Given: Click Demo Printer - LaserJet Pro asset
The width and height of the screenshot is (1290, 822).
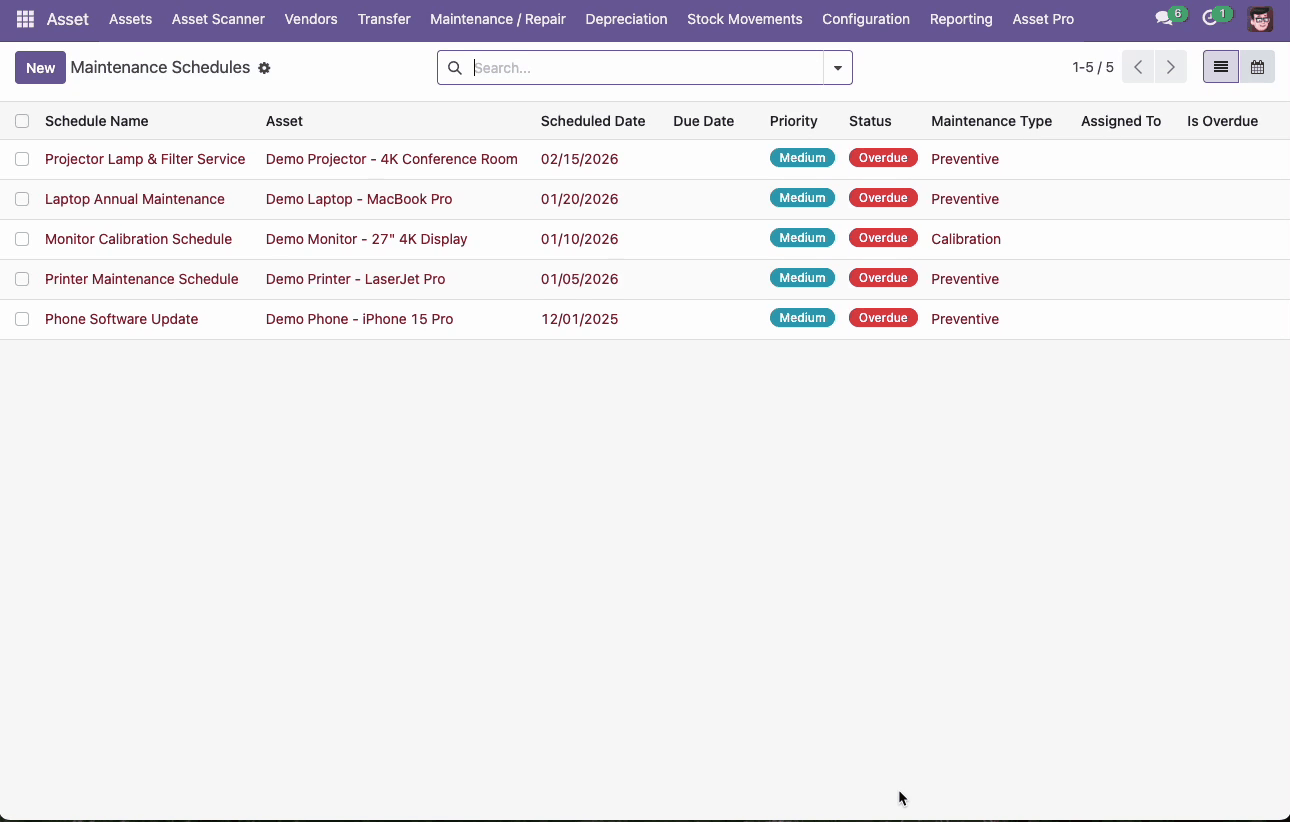Looking at the screenshot, I should 356,279.
